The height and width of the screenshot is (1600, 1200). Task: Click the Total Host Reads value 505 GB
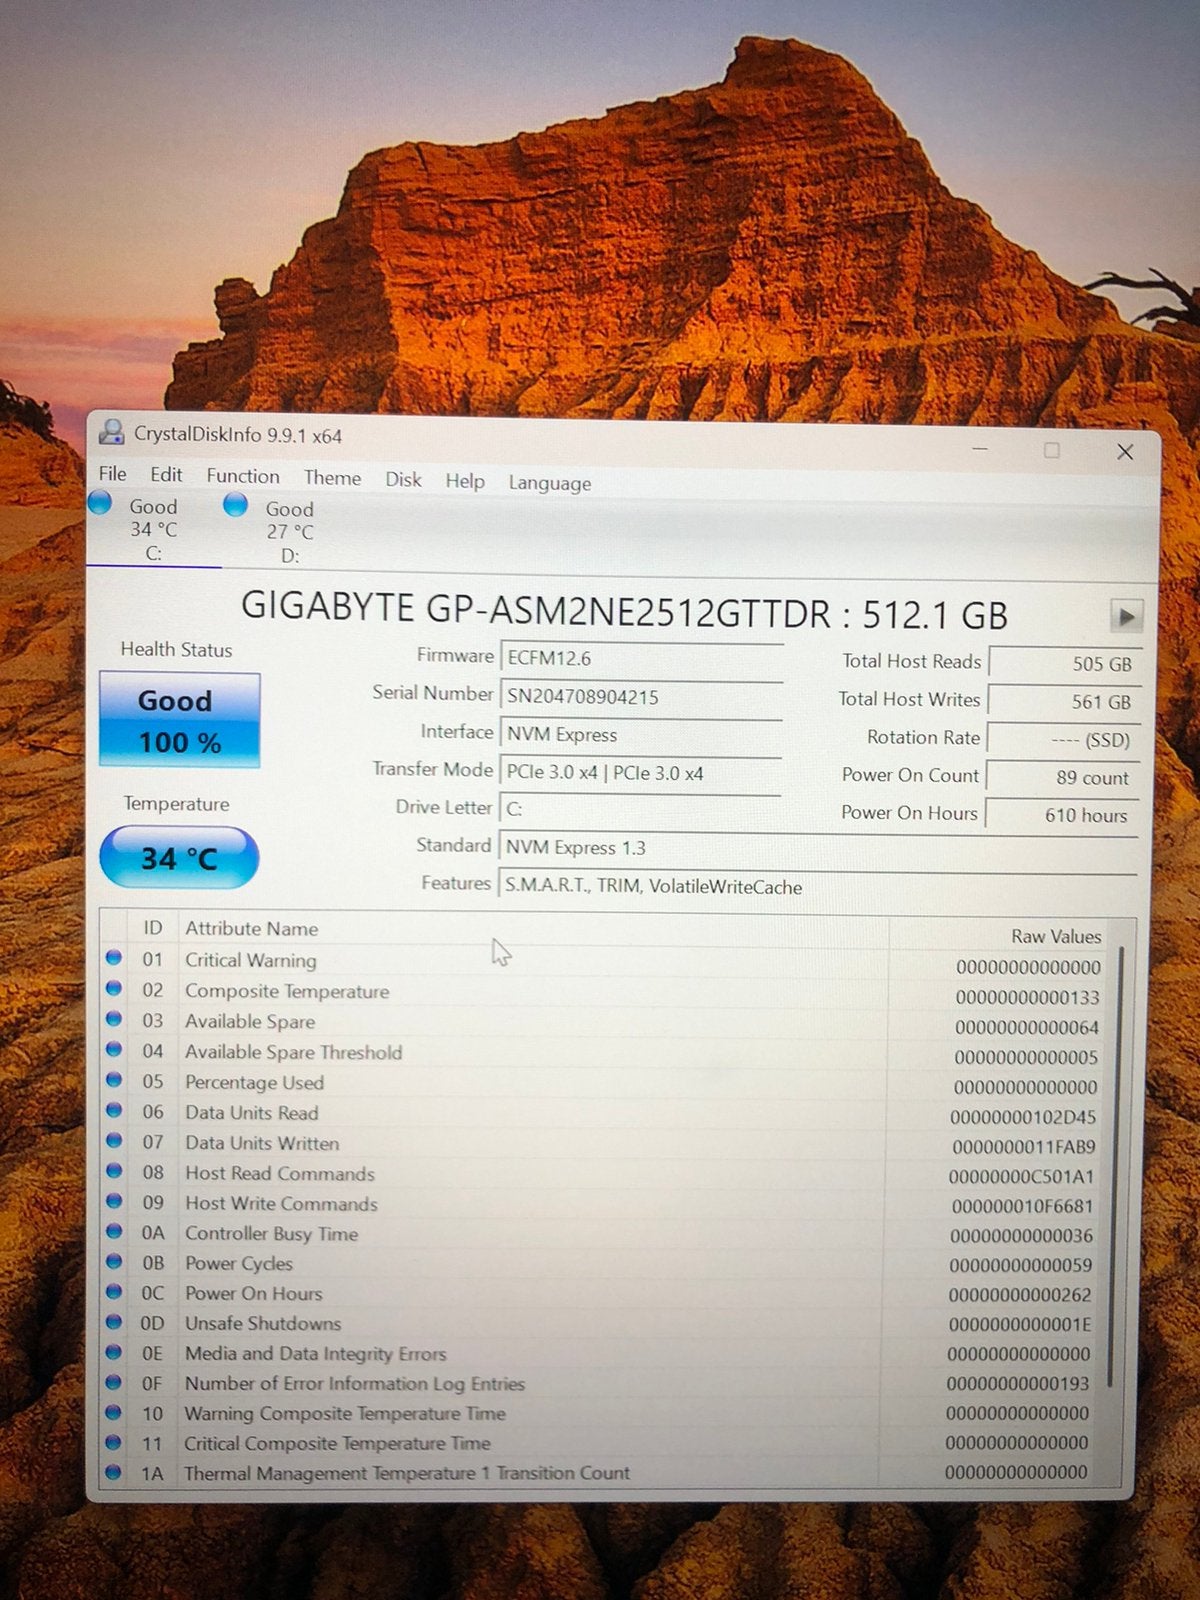coord(1063,664)
